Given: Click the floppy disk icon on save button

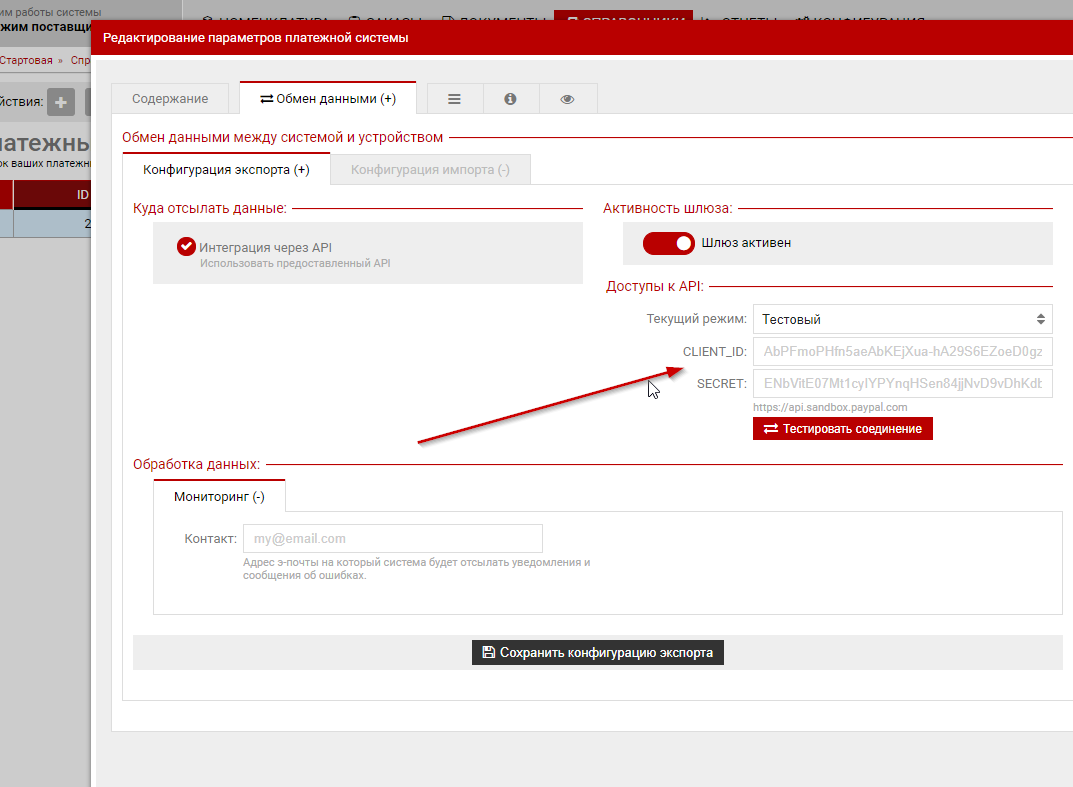Looking at the screenshot, I should [x=489, y=653].
